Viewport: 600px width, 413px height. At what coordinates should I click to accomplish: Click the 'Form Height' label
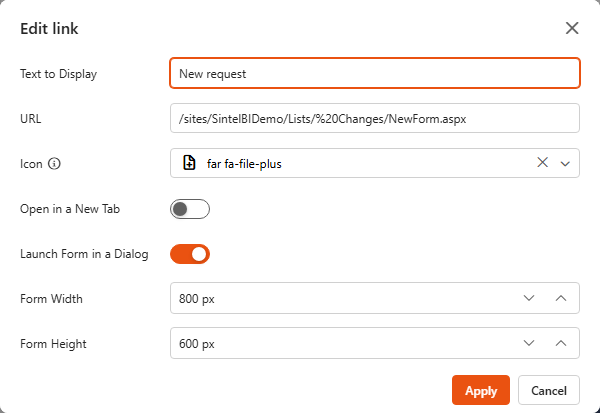click(53, 344)
